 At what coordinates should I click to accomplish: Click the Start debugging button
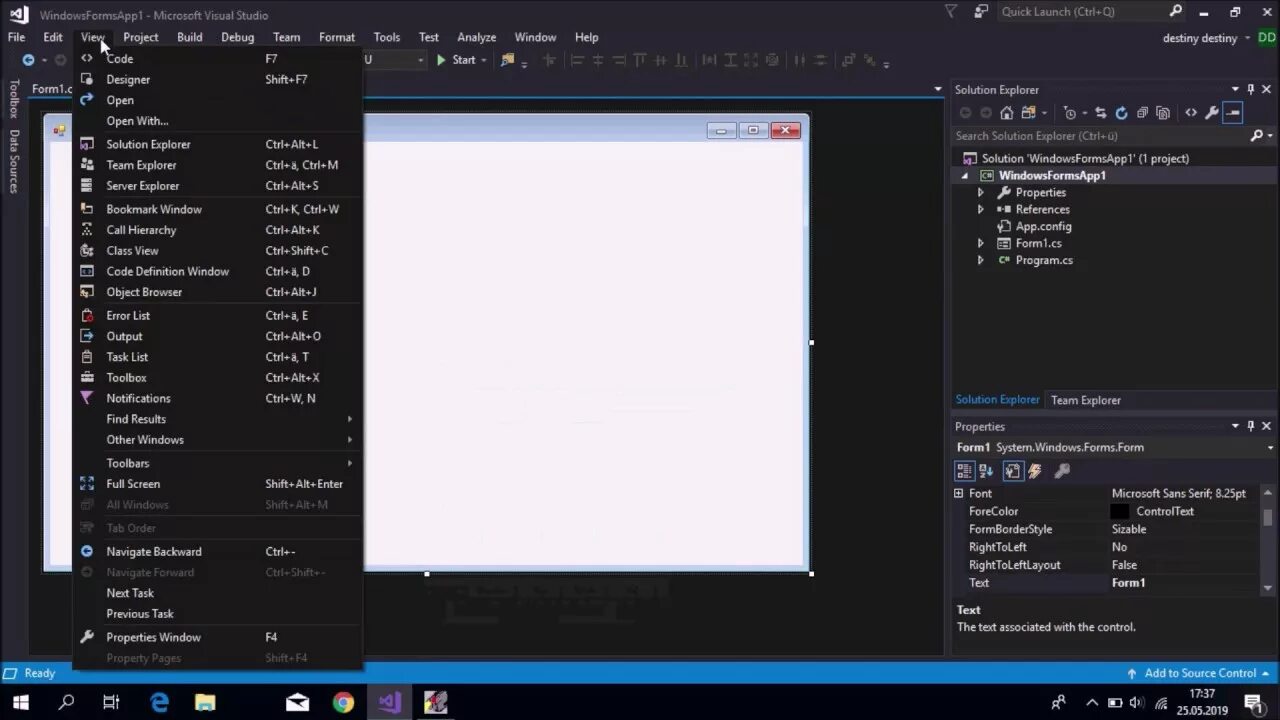pos(456,60)
